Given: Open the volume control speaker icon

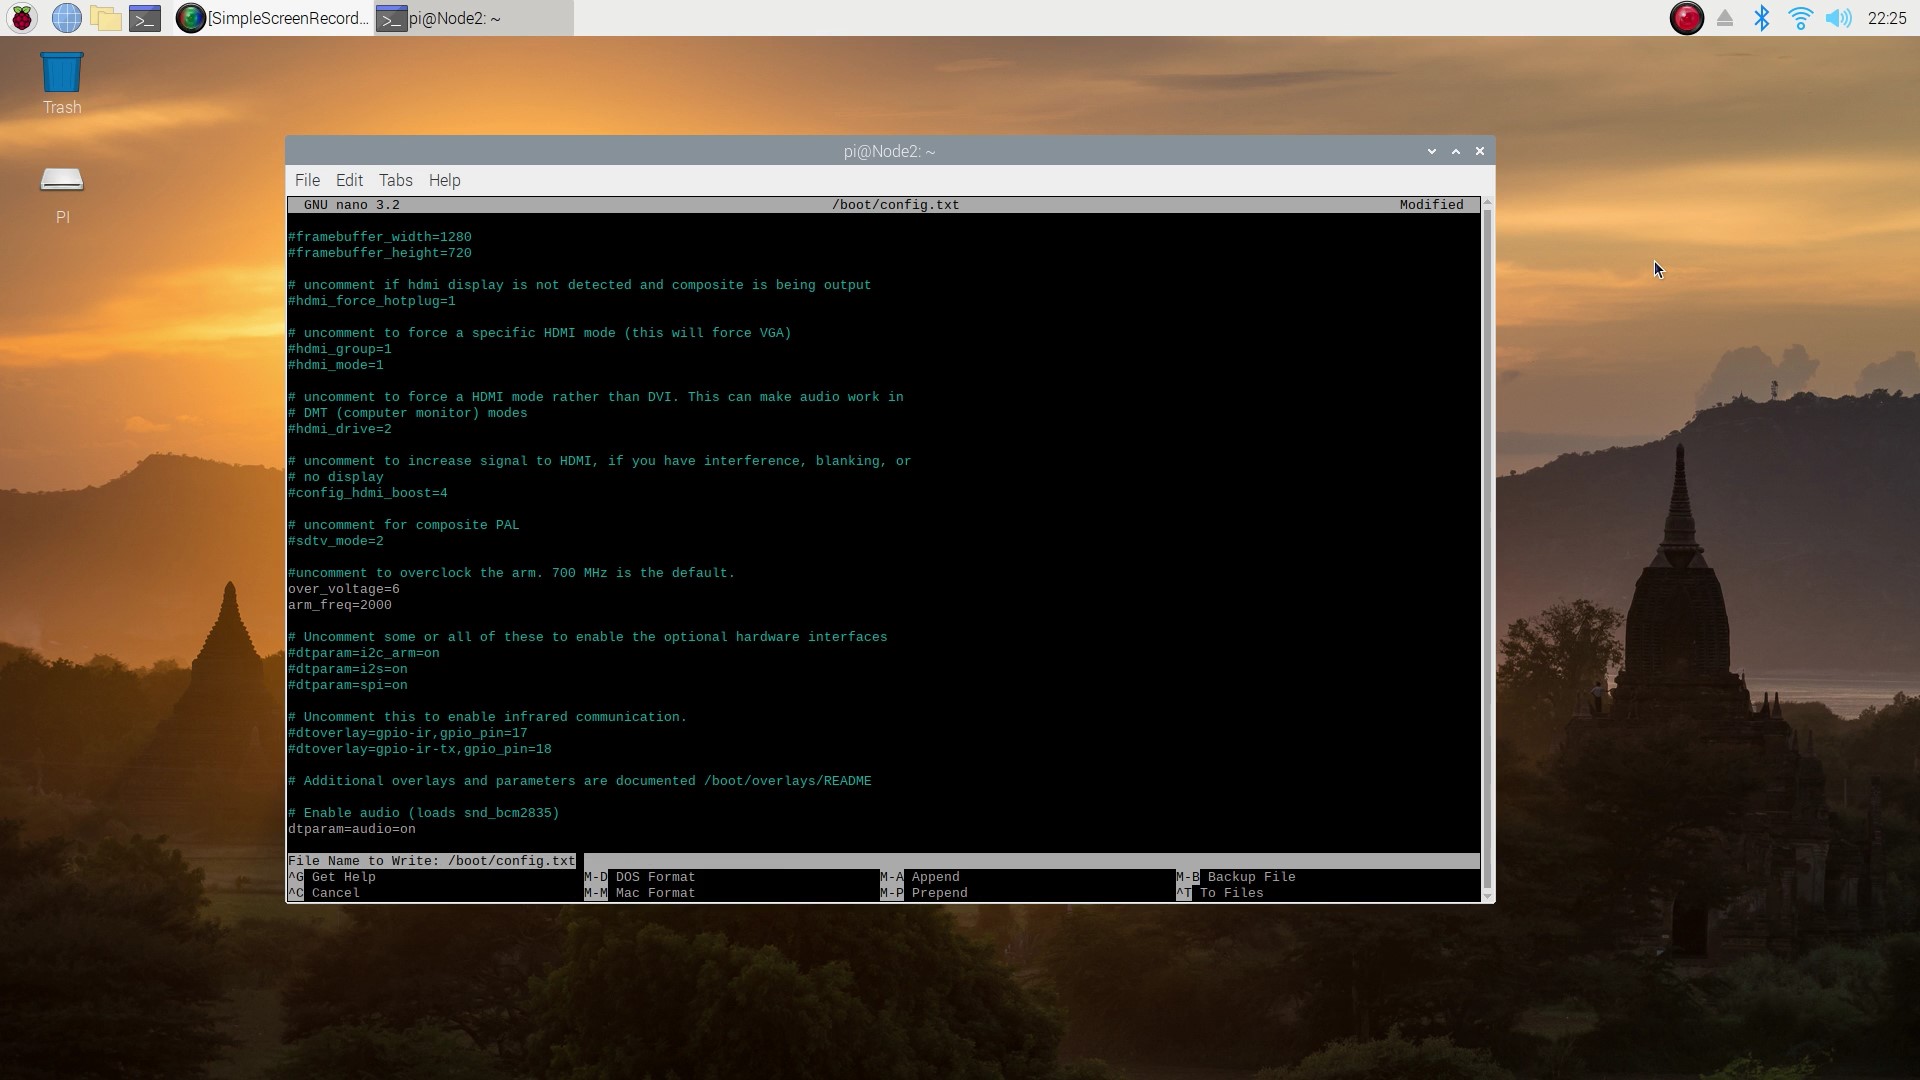Looking at the screenshot, I should coord(1838,18).
